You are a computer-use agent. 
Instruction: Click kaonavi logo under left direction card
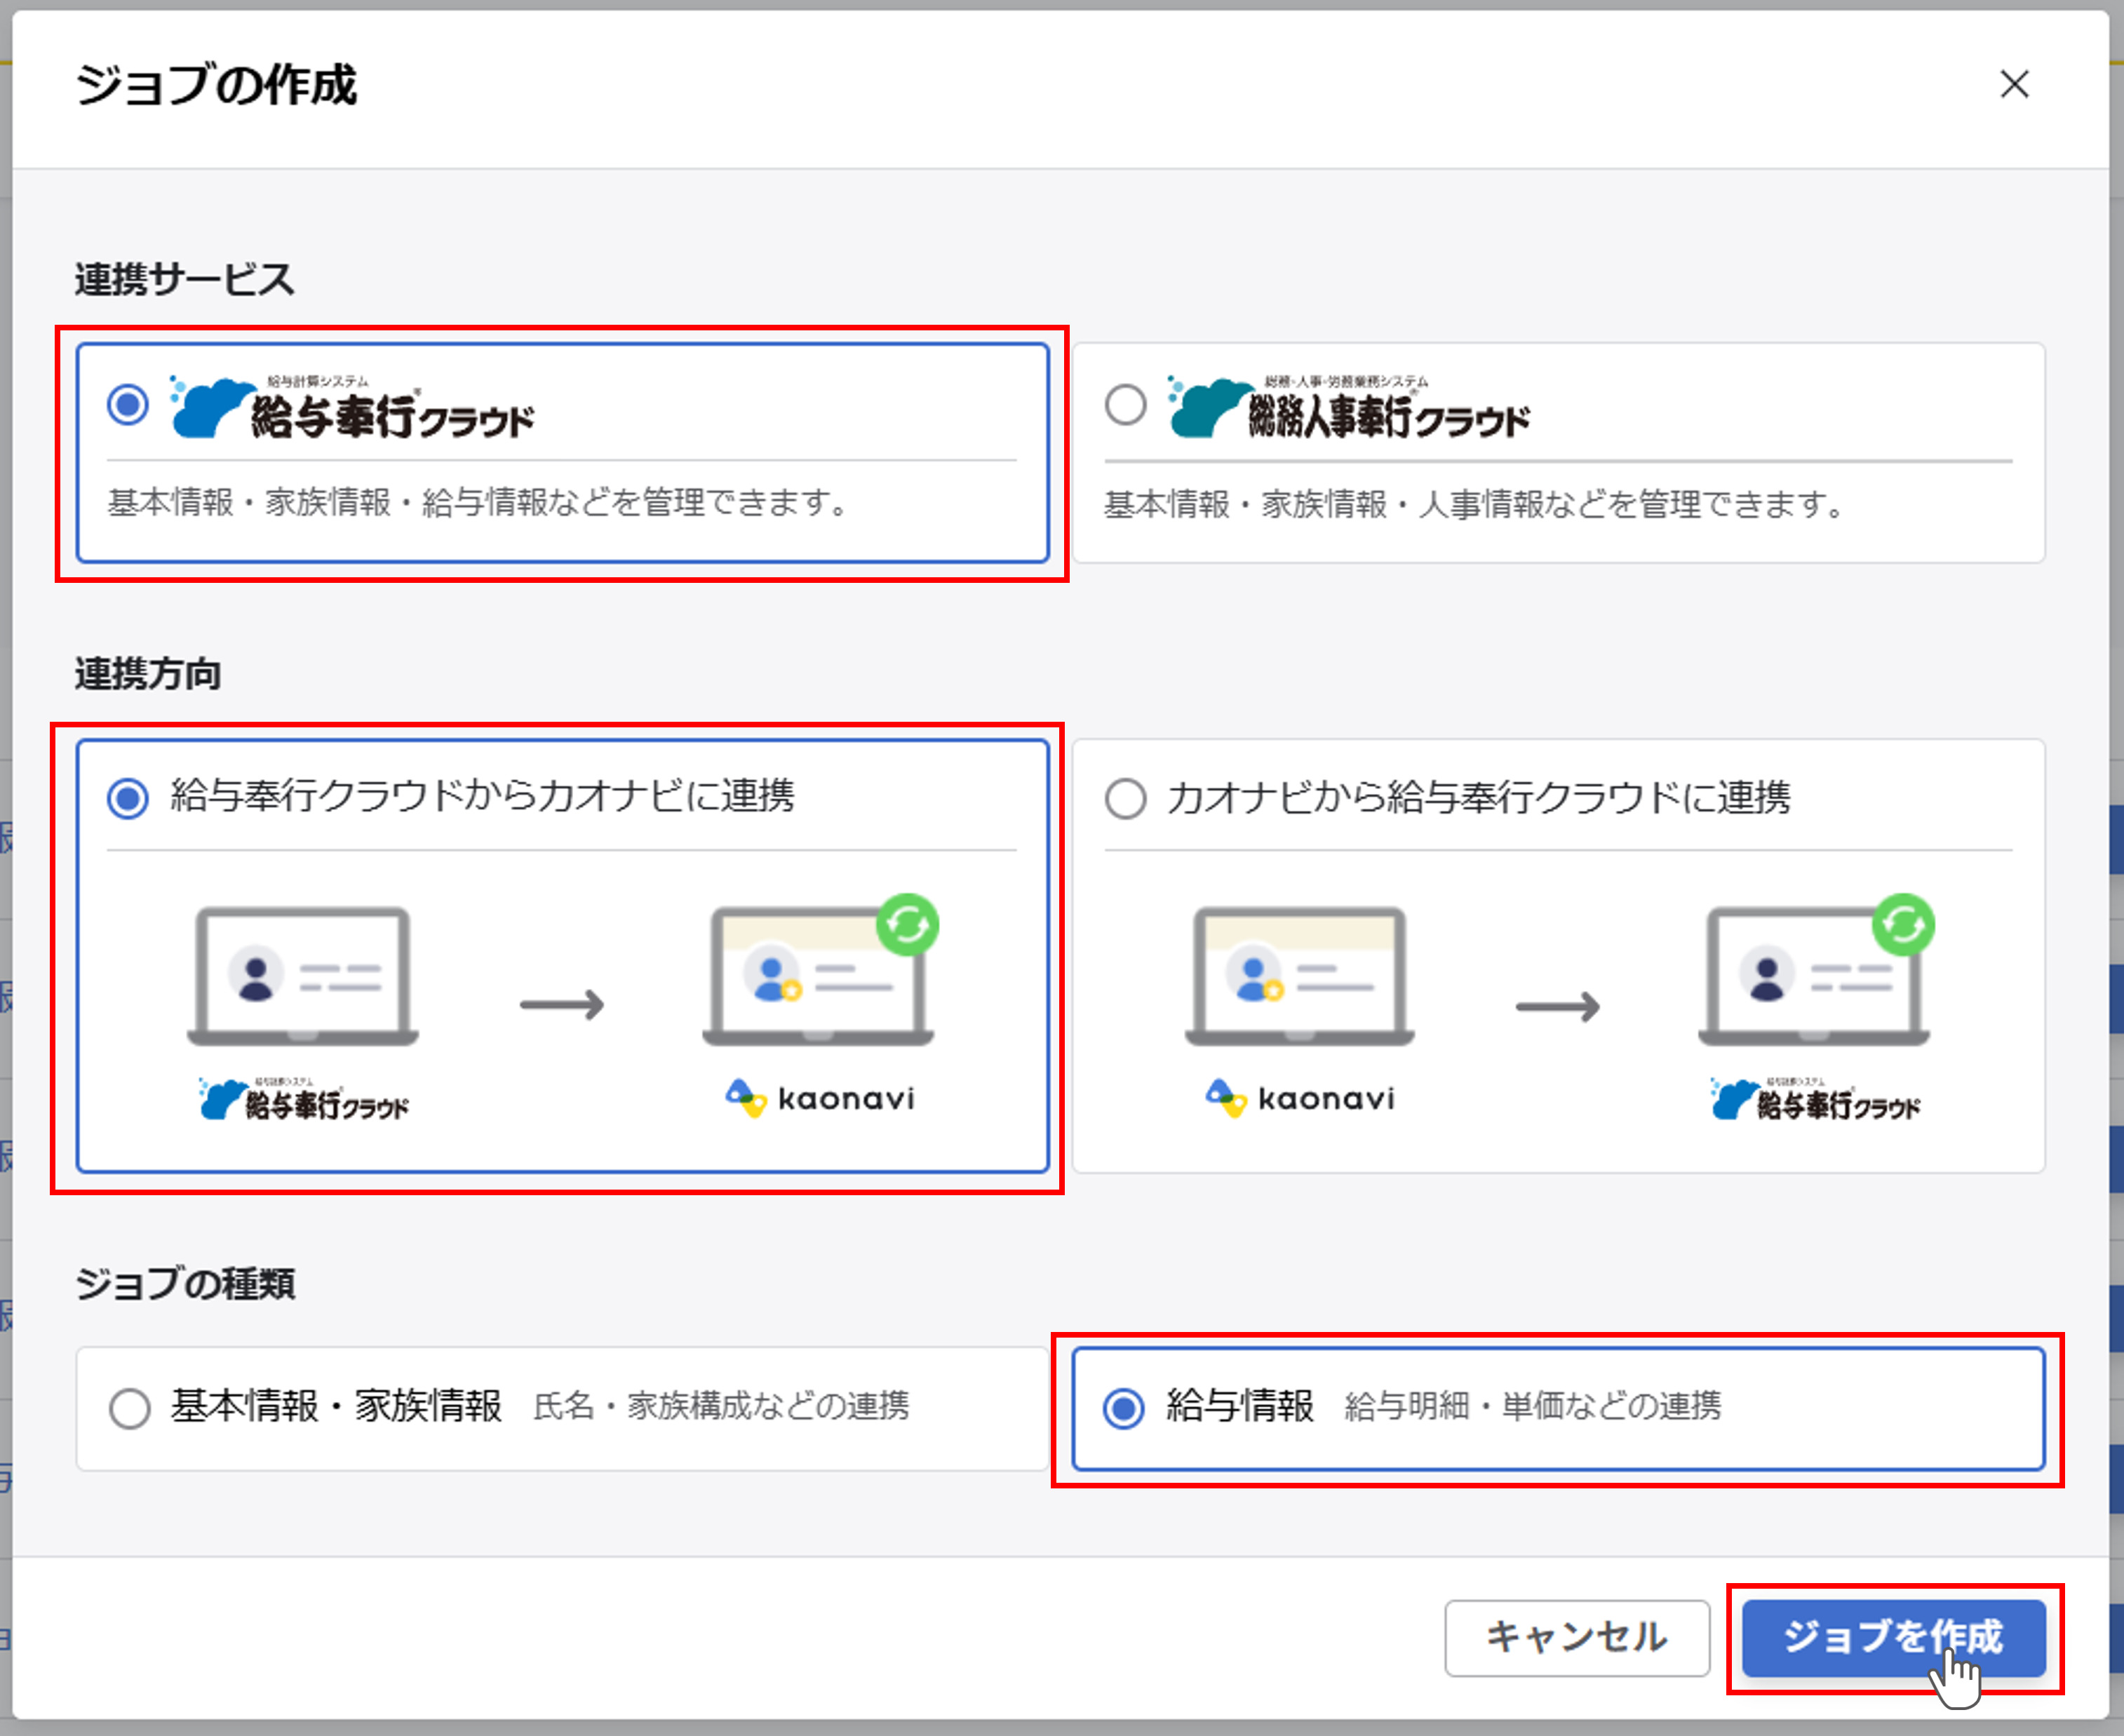(820, 1099)
